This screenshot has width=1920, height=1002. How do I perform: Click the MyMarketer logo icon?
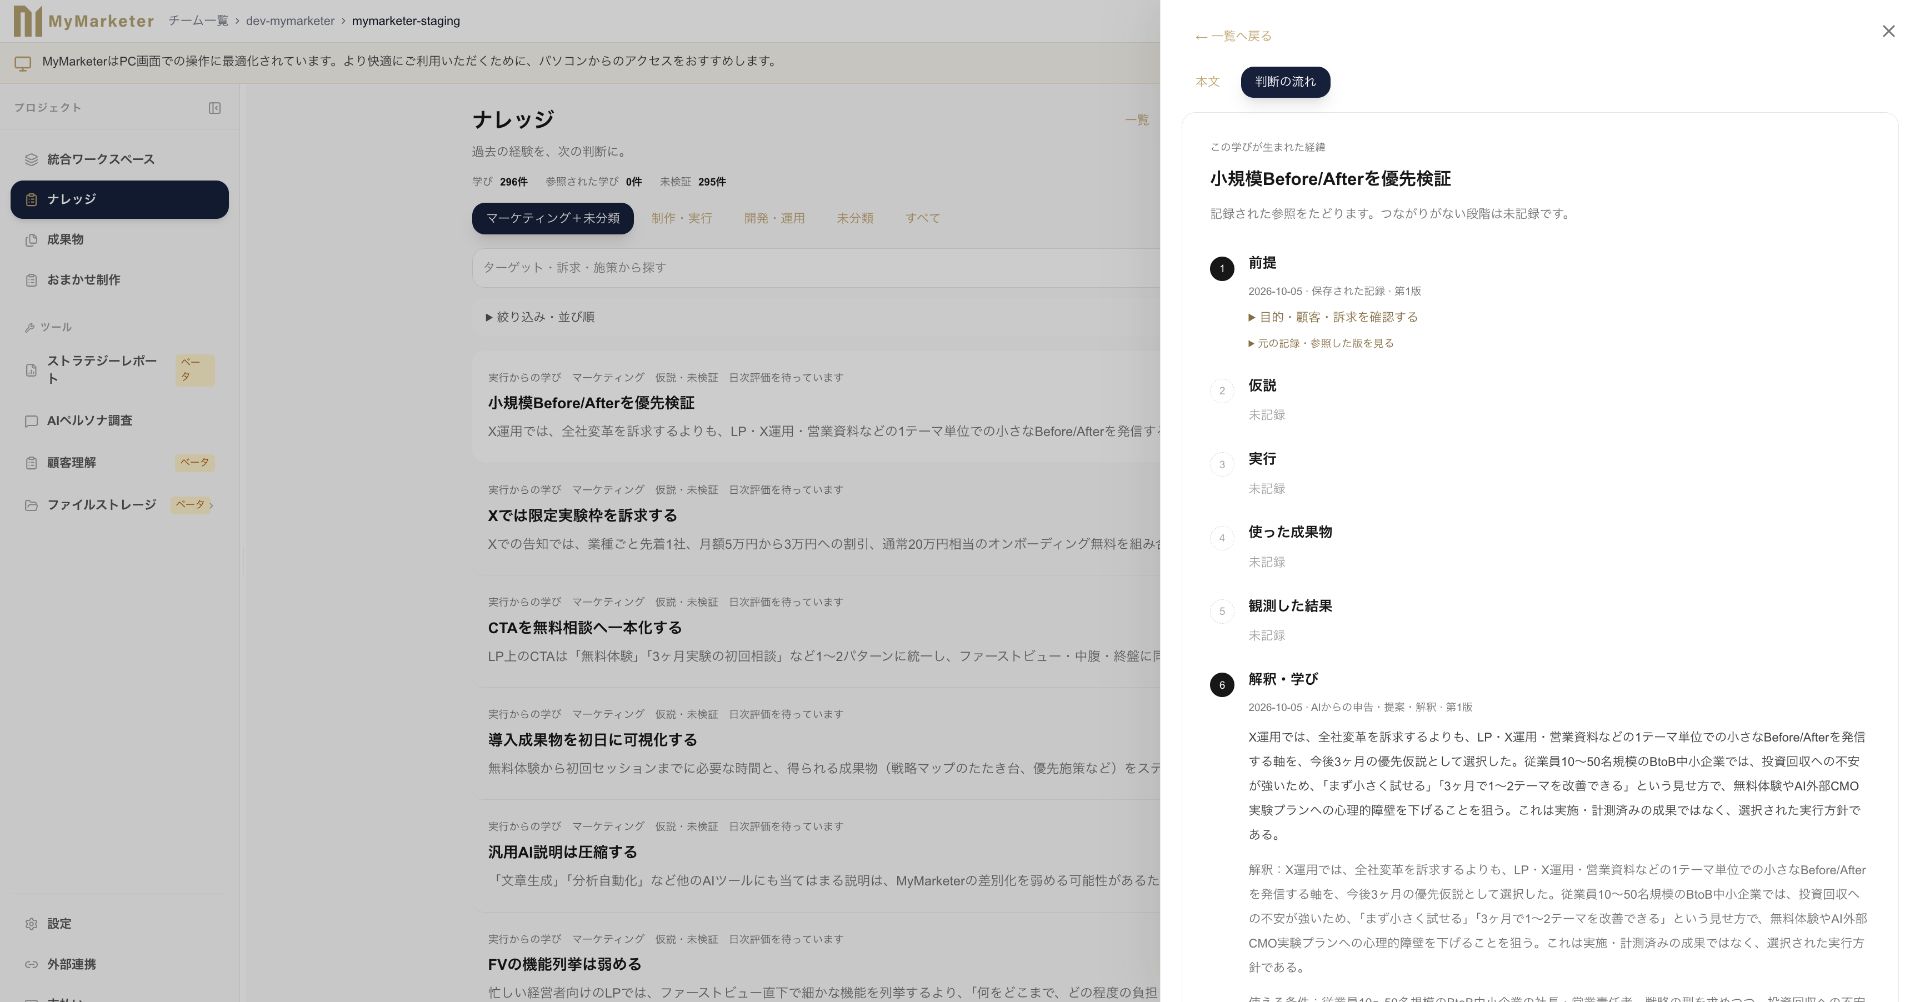28,20
